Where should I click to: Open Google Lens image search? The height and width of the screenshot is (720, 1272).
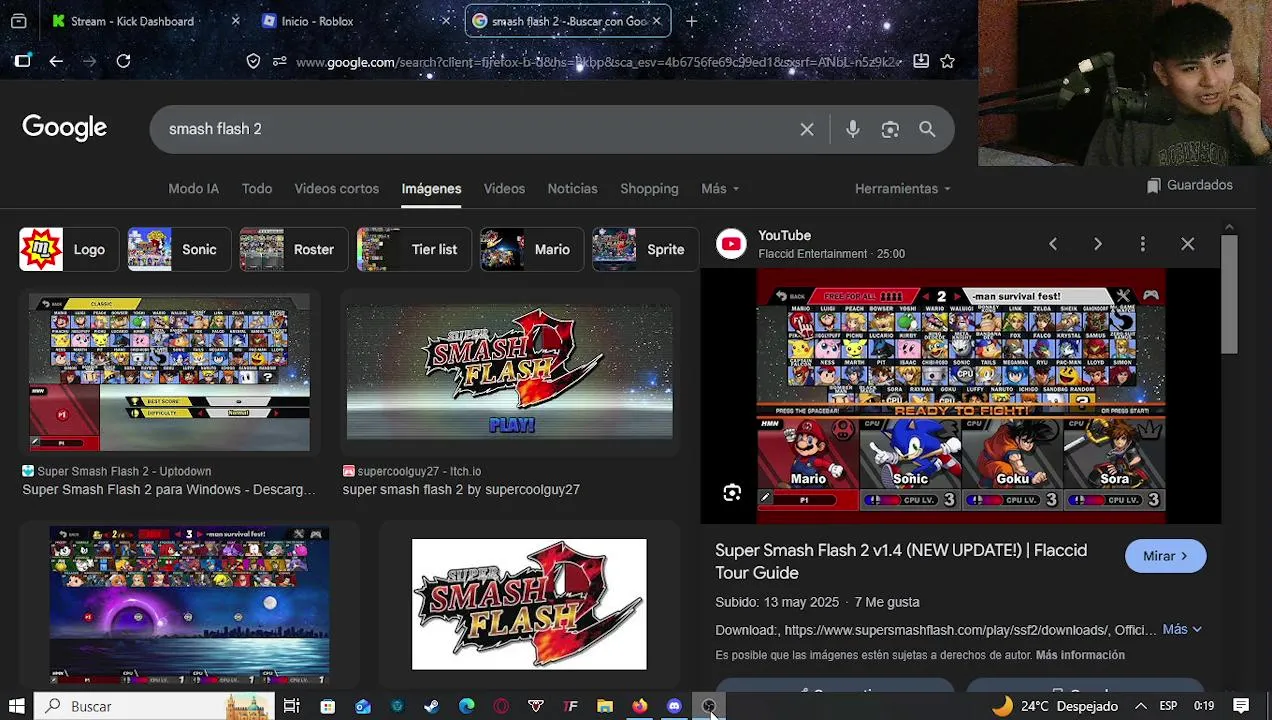pos(890,129)
